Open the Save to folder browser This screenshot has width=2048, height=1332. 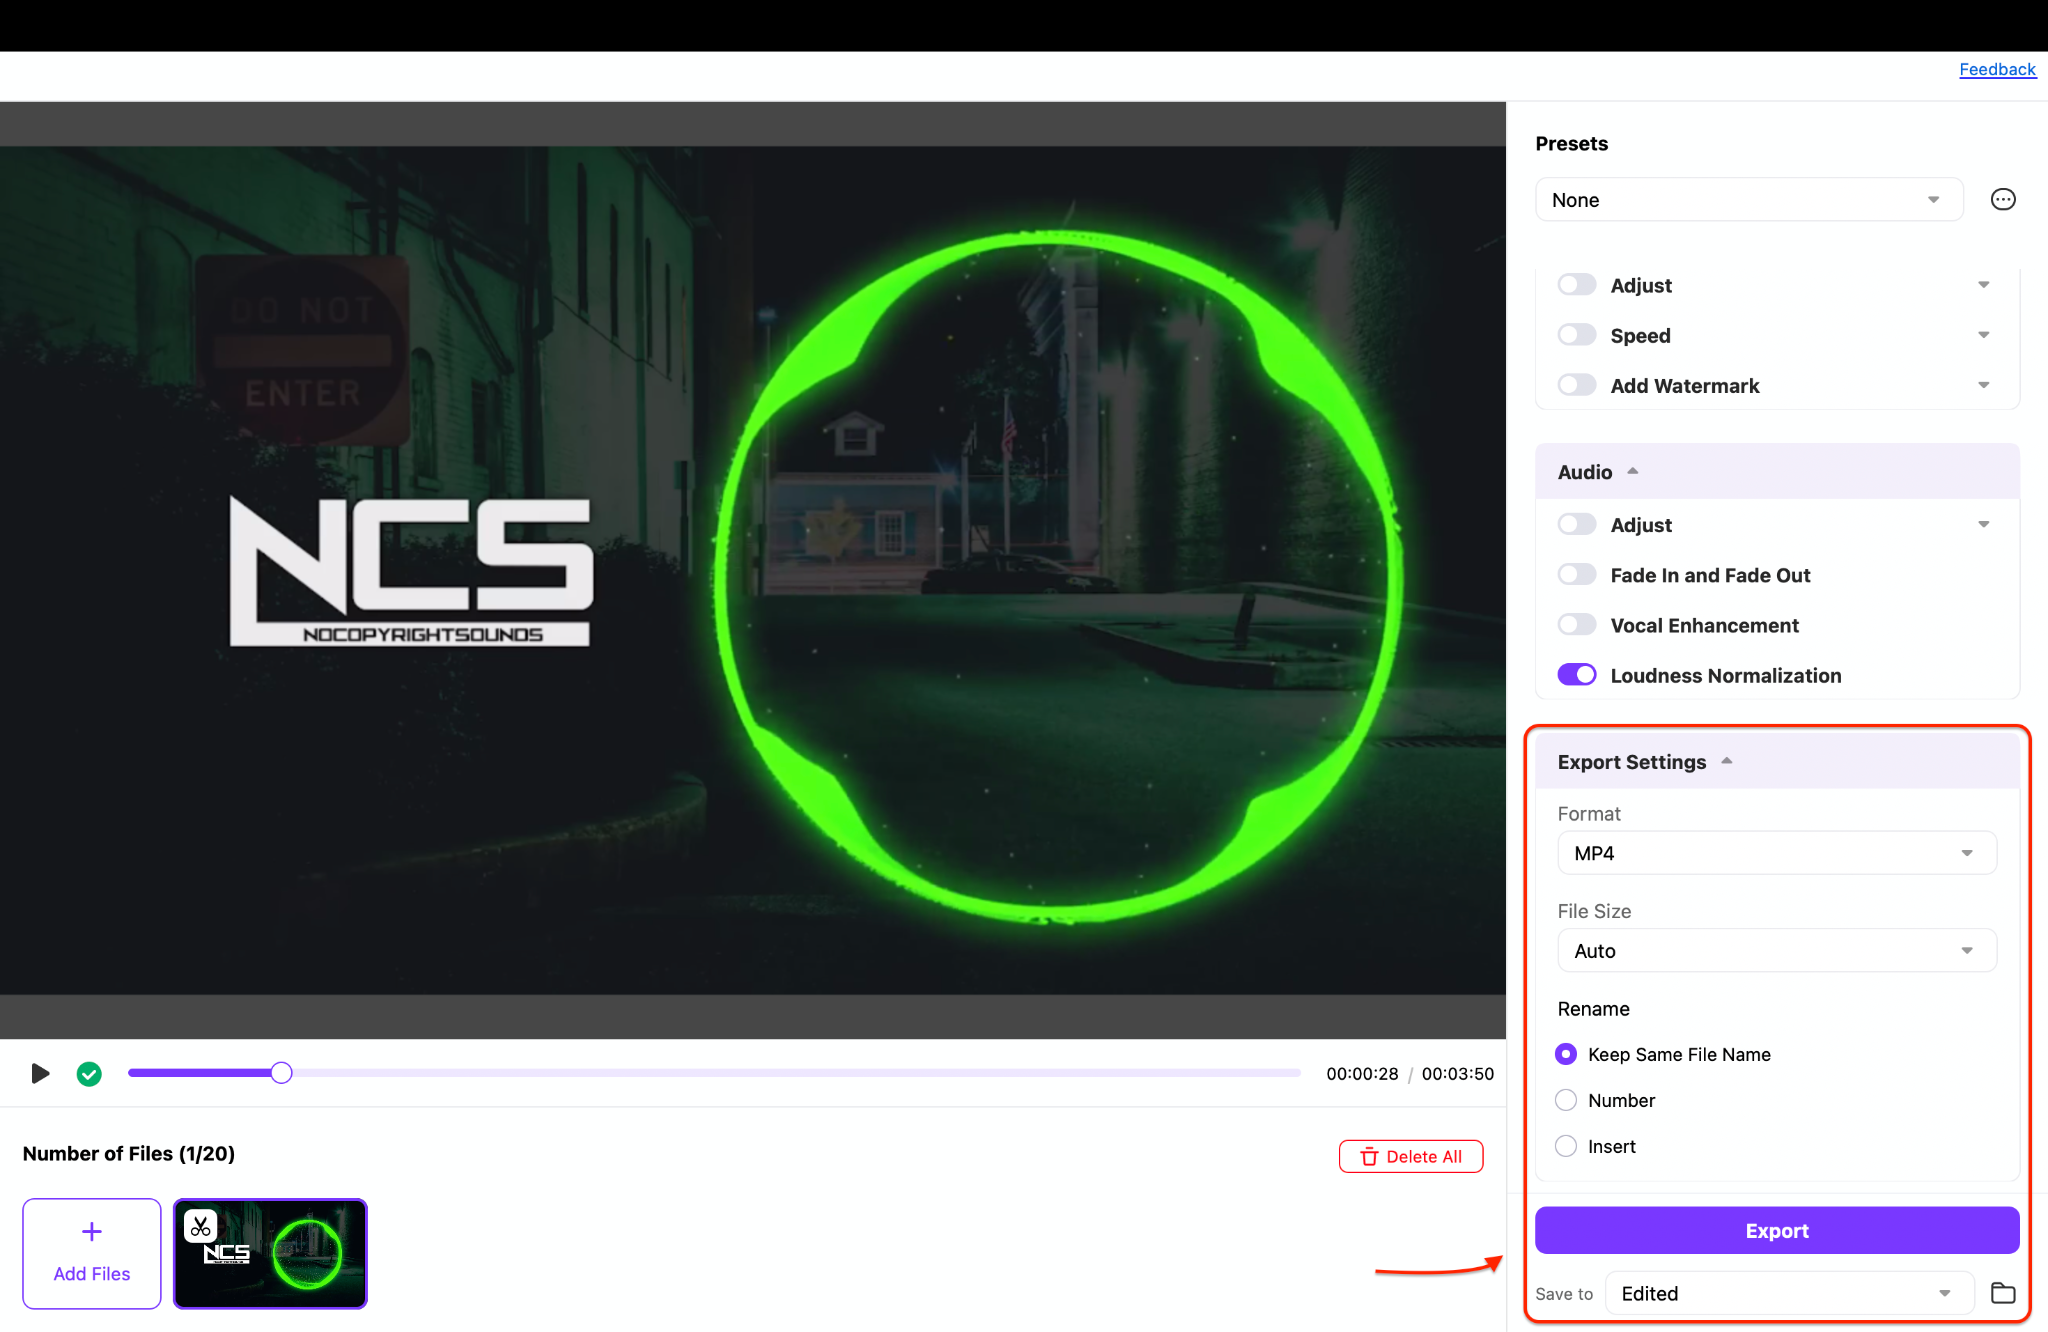pos(2003,1293)
